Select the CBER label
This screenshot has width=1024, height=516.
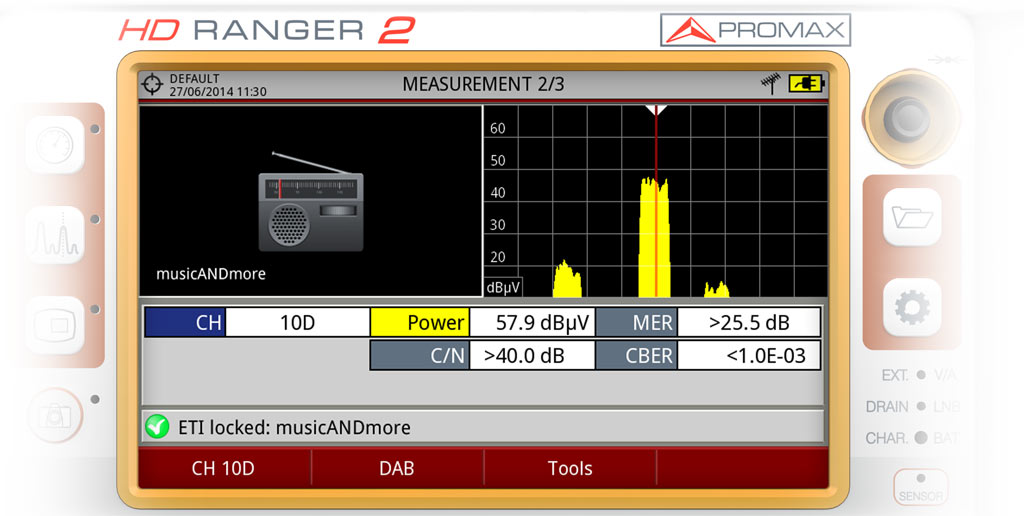click(637, 356)
